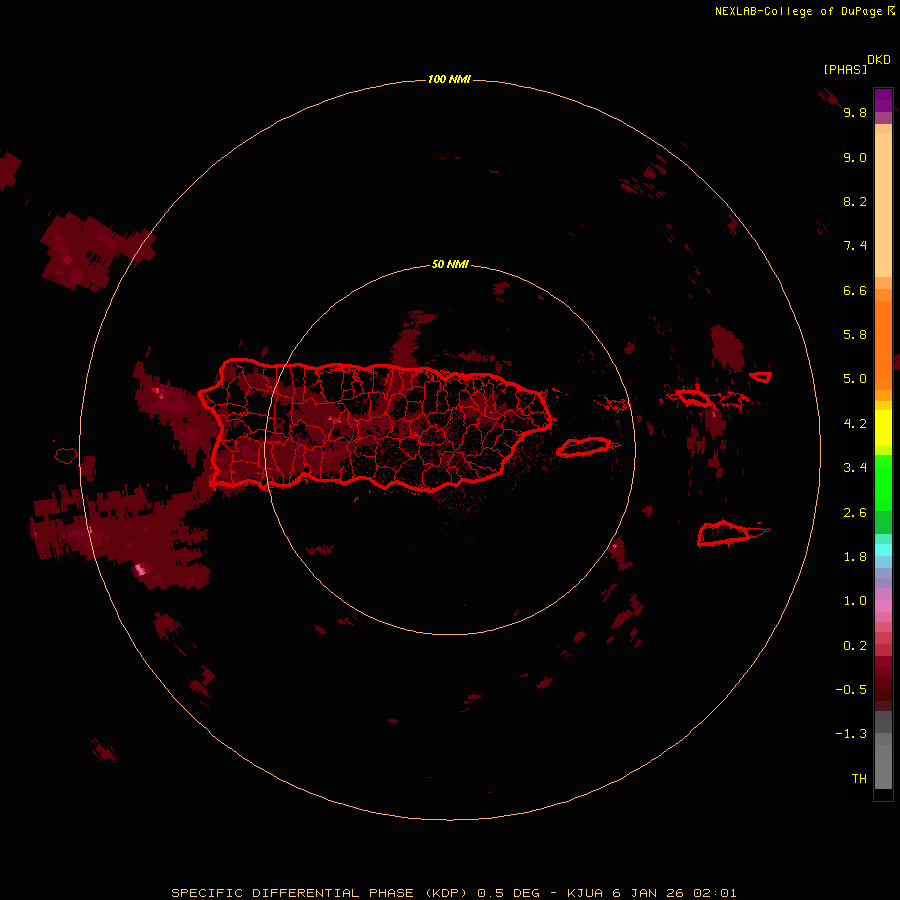Click the Vieques island outline east of Puerto Rico
The image size is (900, 900).
584,447
